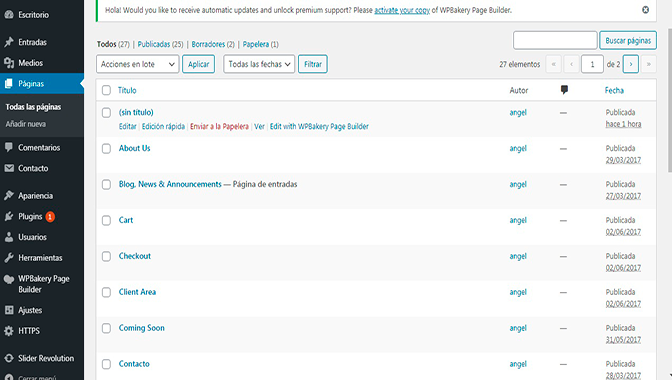Check the Client Area page row
Viewport: 672px width, 380px height.
coord(106,292)
